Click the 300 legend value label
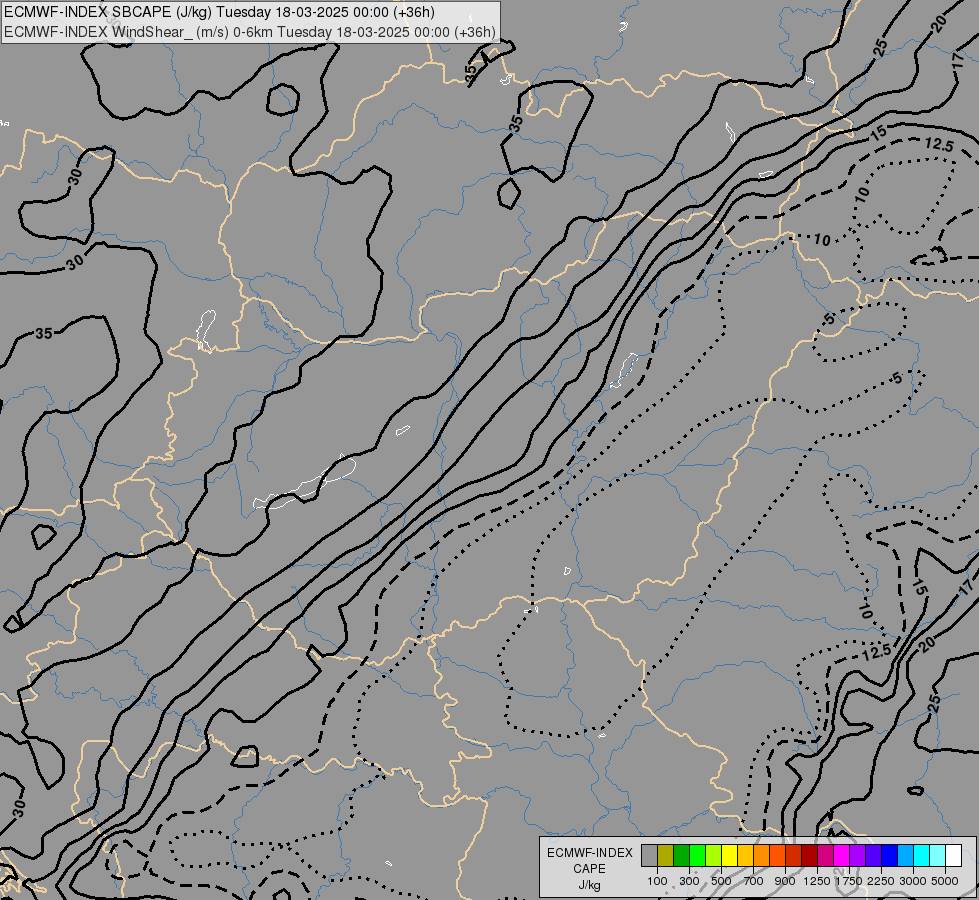Image resolution: width=979 pixels, height=900 pixels. click(689, 881)
